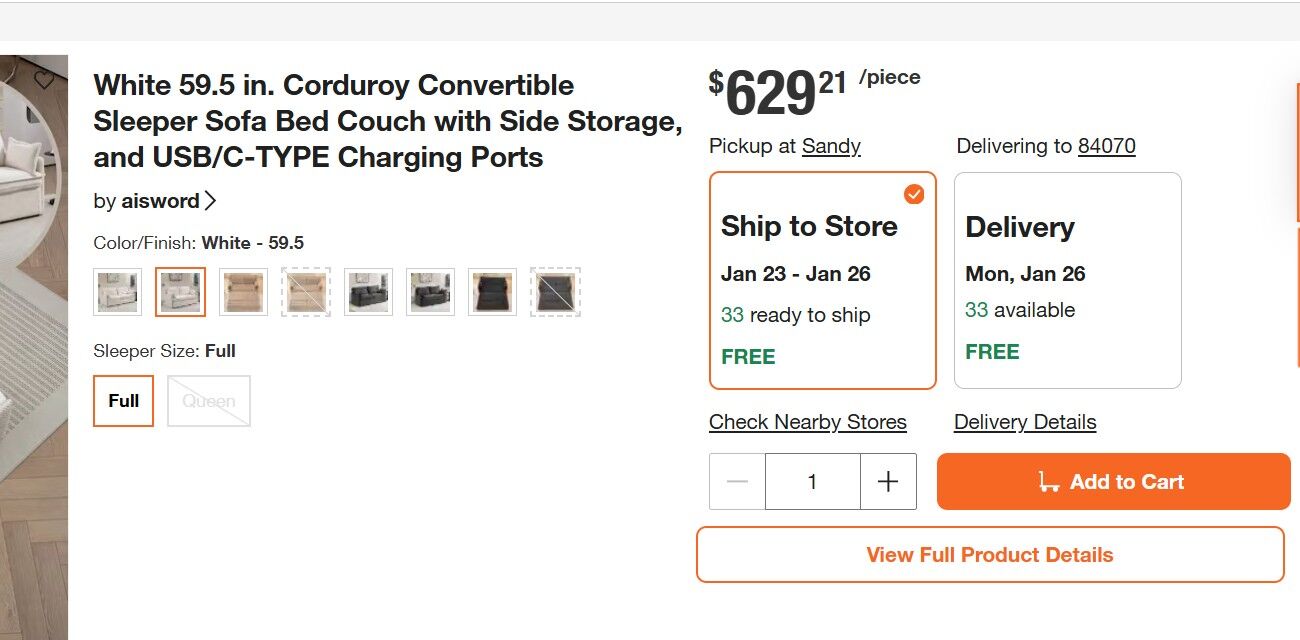Click View Full Product Details button

pos(989,555)
